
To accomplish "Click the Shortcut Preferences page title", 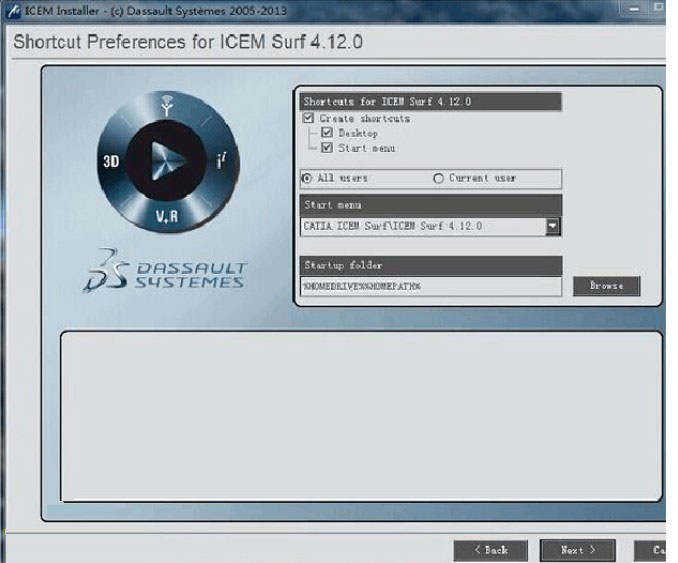I will coord(188,42).
